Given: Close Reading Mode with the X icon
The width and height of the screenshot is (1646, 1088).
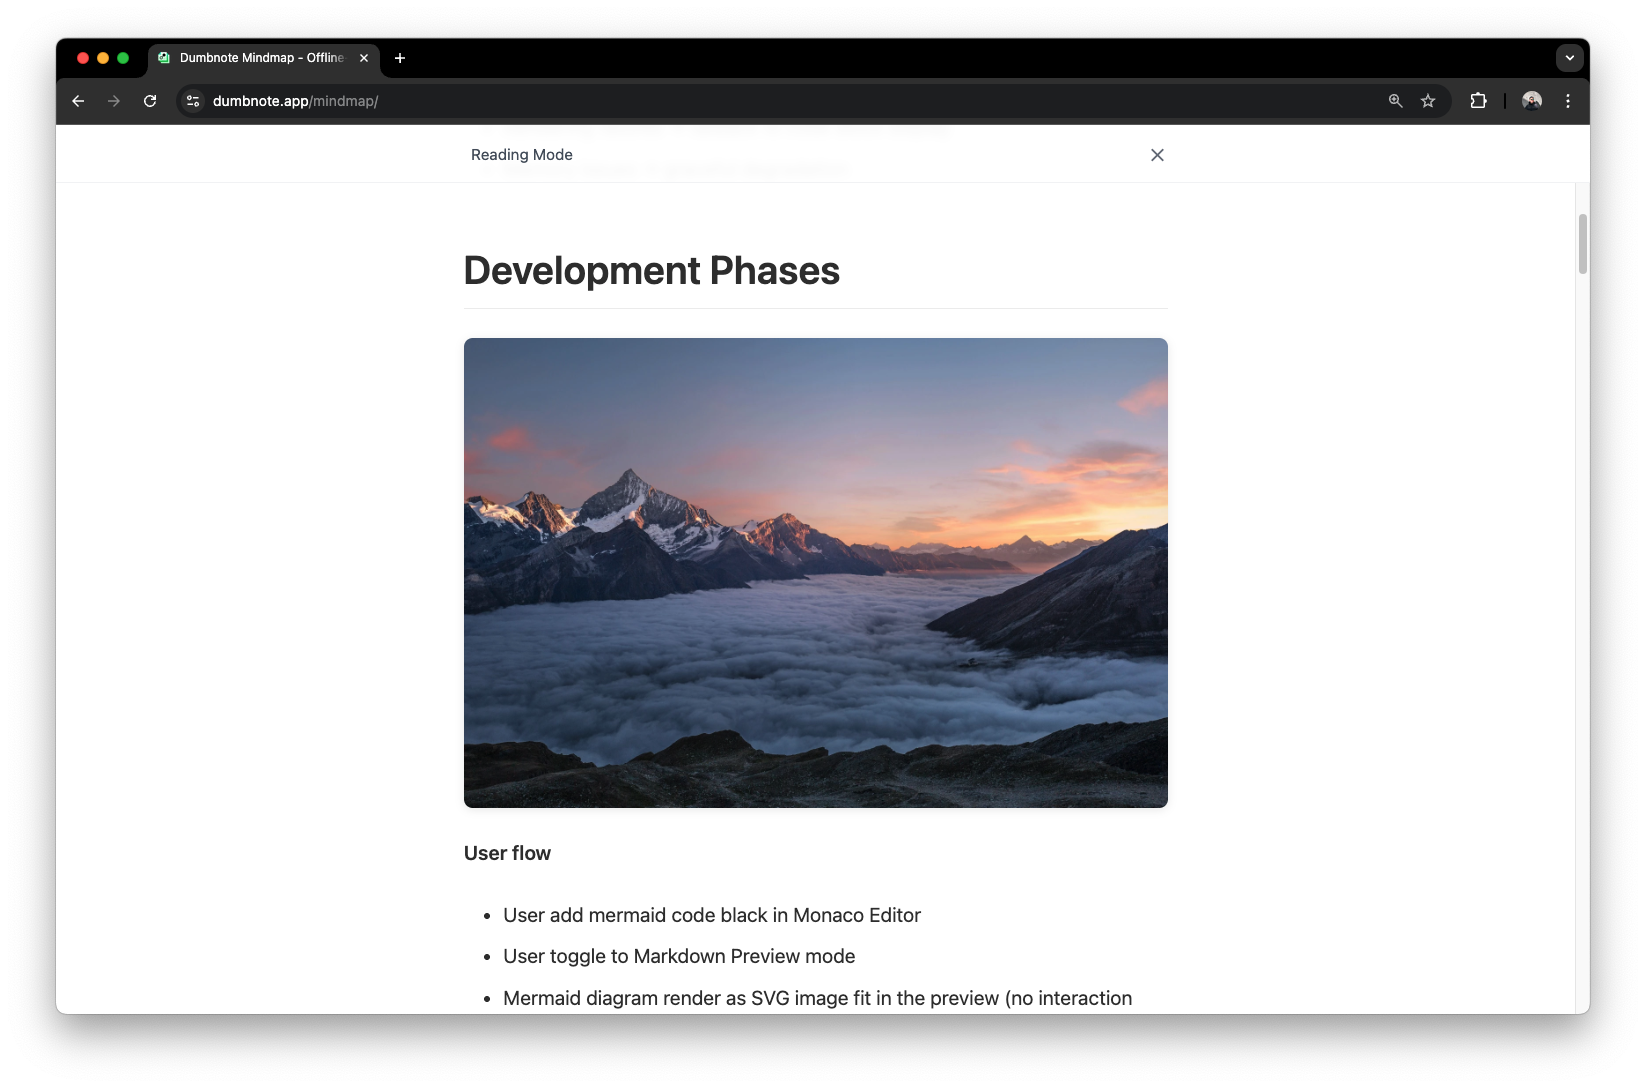Looking at the screenshot, I should coord(1157,155).
